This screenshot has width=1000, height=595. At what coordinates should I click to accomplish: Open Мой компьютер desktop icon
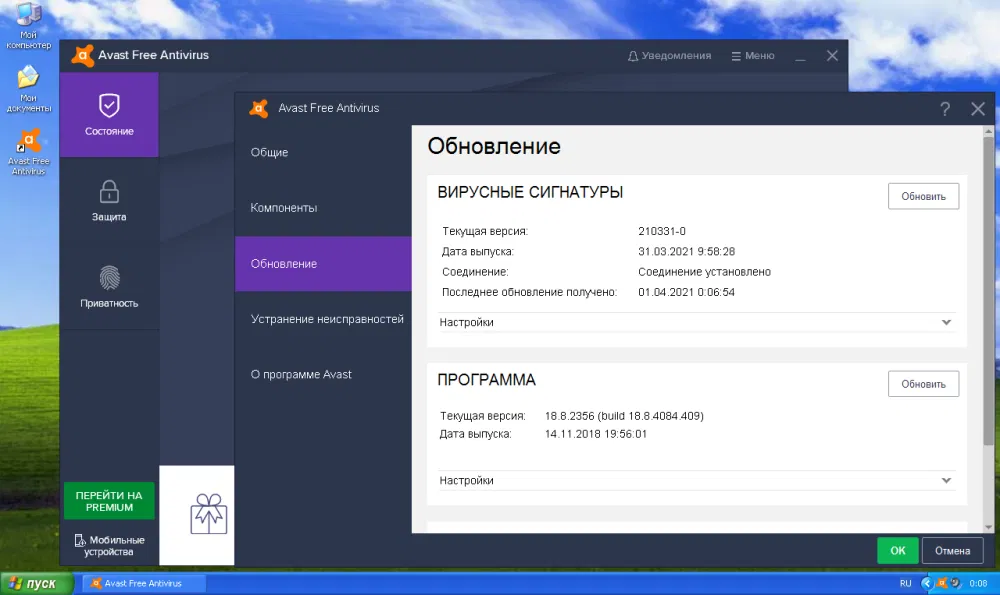pos(28,26)
